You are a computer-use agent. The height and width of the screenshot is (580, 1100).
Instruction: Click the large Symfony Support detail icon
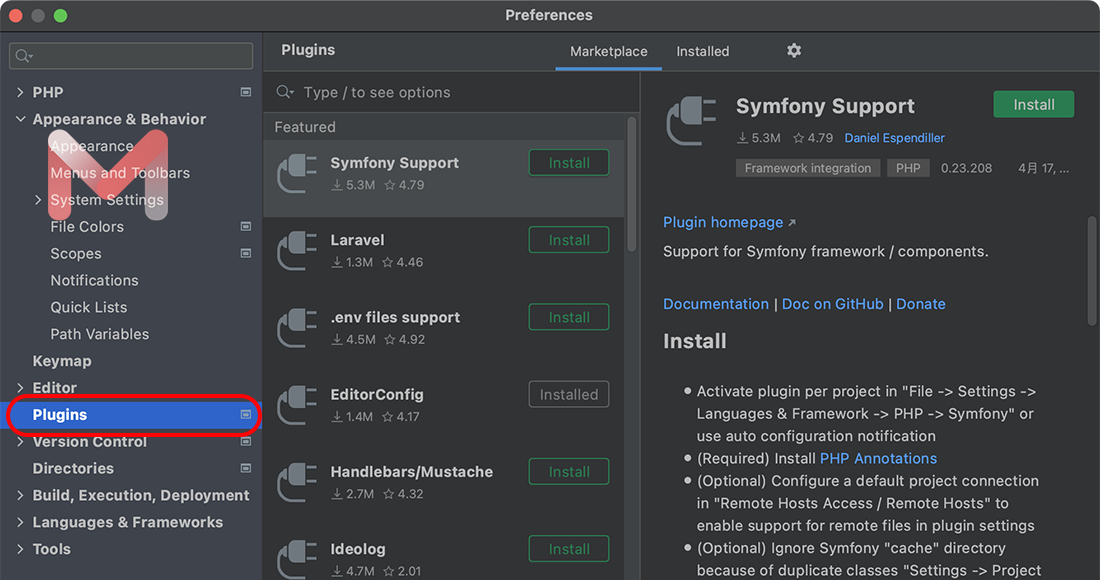point(692,123)
